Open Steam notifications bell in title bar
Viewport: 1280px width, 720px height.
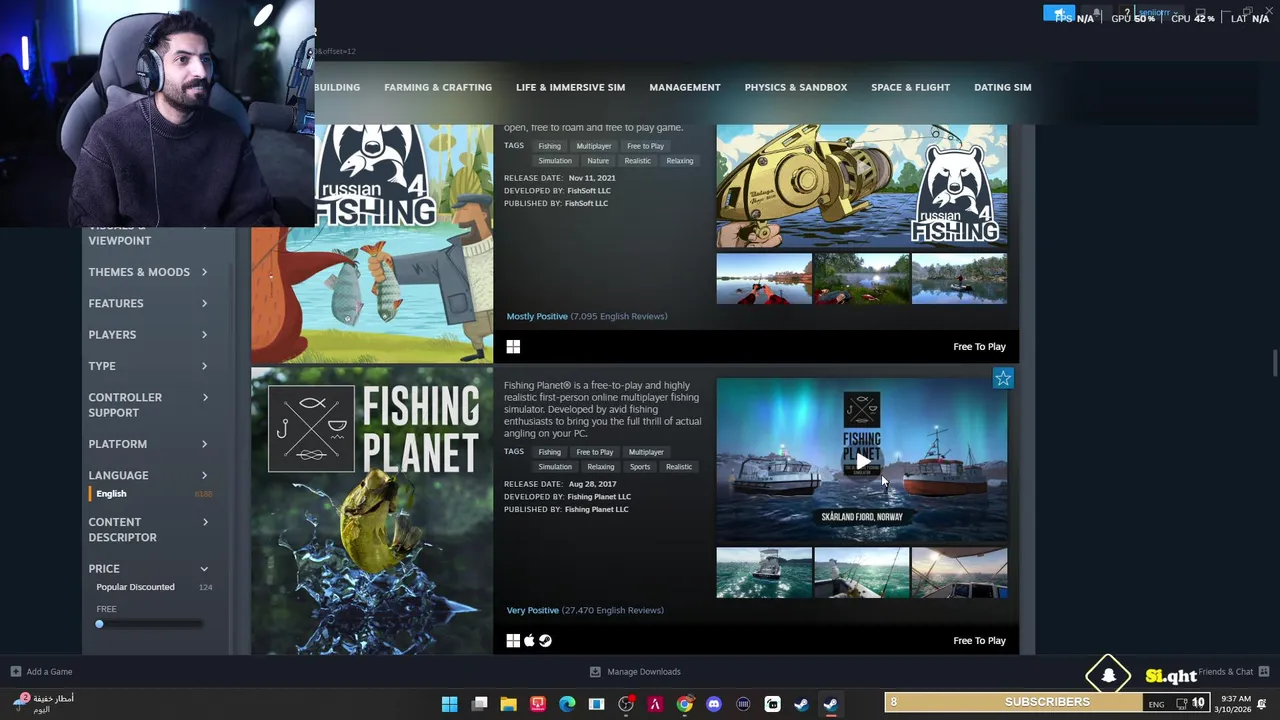pos(1096,13)
